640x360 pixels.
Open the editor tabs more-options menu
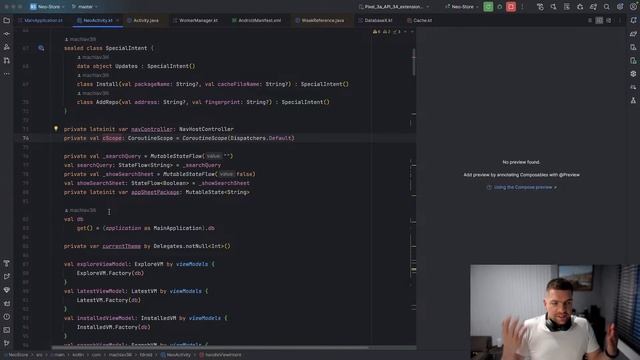[x=620, y=20]
